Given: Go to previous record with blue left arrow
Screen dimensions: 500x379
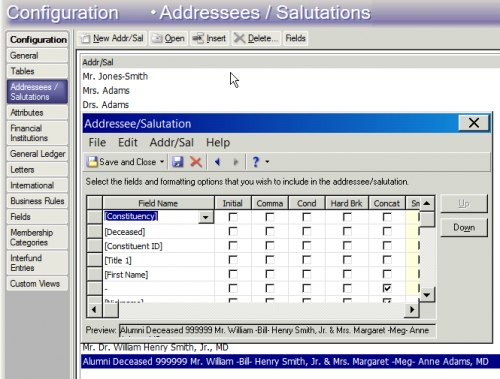Looking at the screenshot, I should pos(217,162).
